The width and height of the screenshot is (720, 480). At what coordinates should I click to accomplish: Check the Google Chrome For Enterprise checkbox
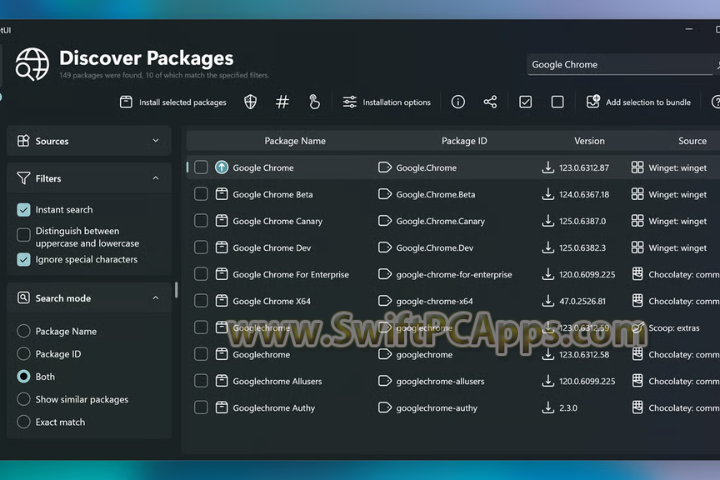point(201,274)
